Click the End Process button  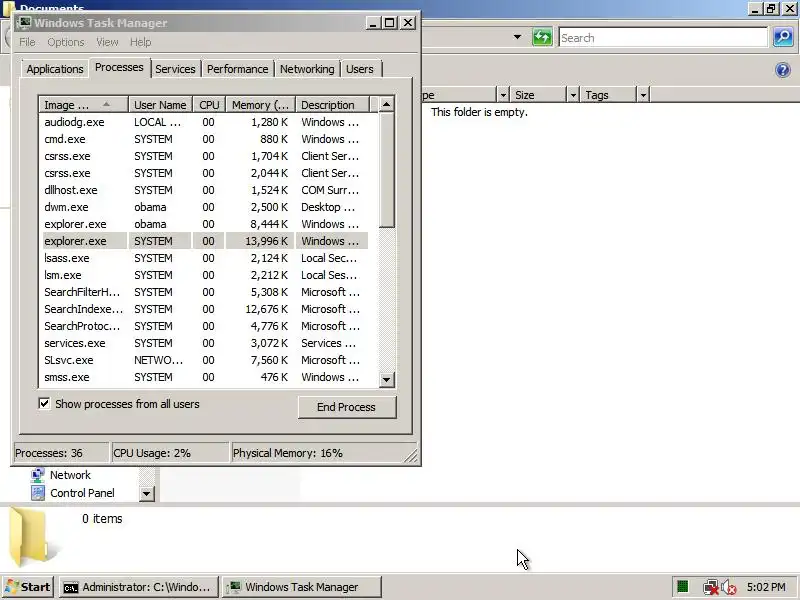pos(346,407)
